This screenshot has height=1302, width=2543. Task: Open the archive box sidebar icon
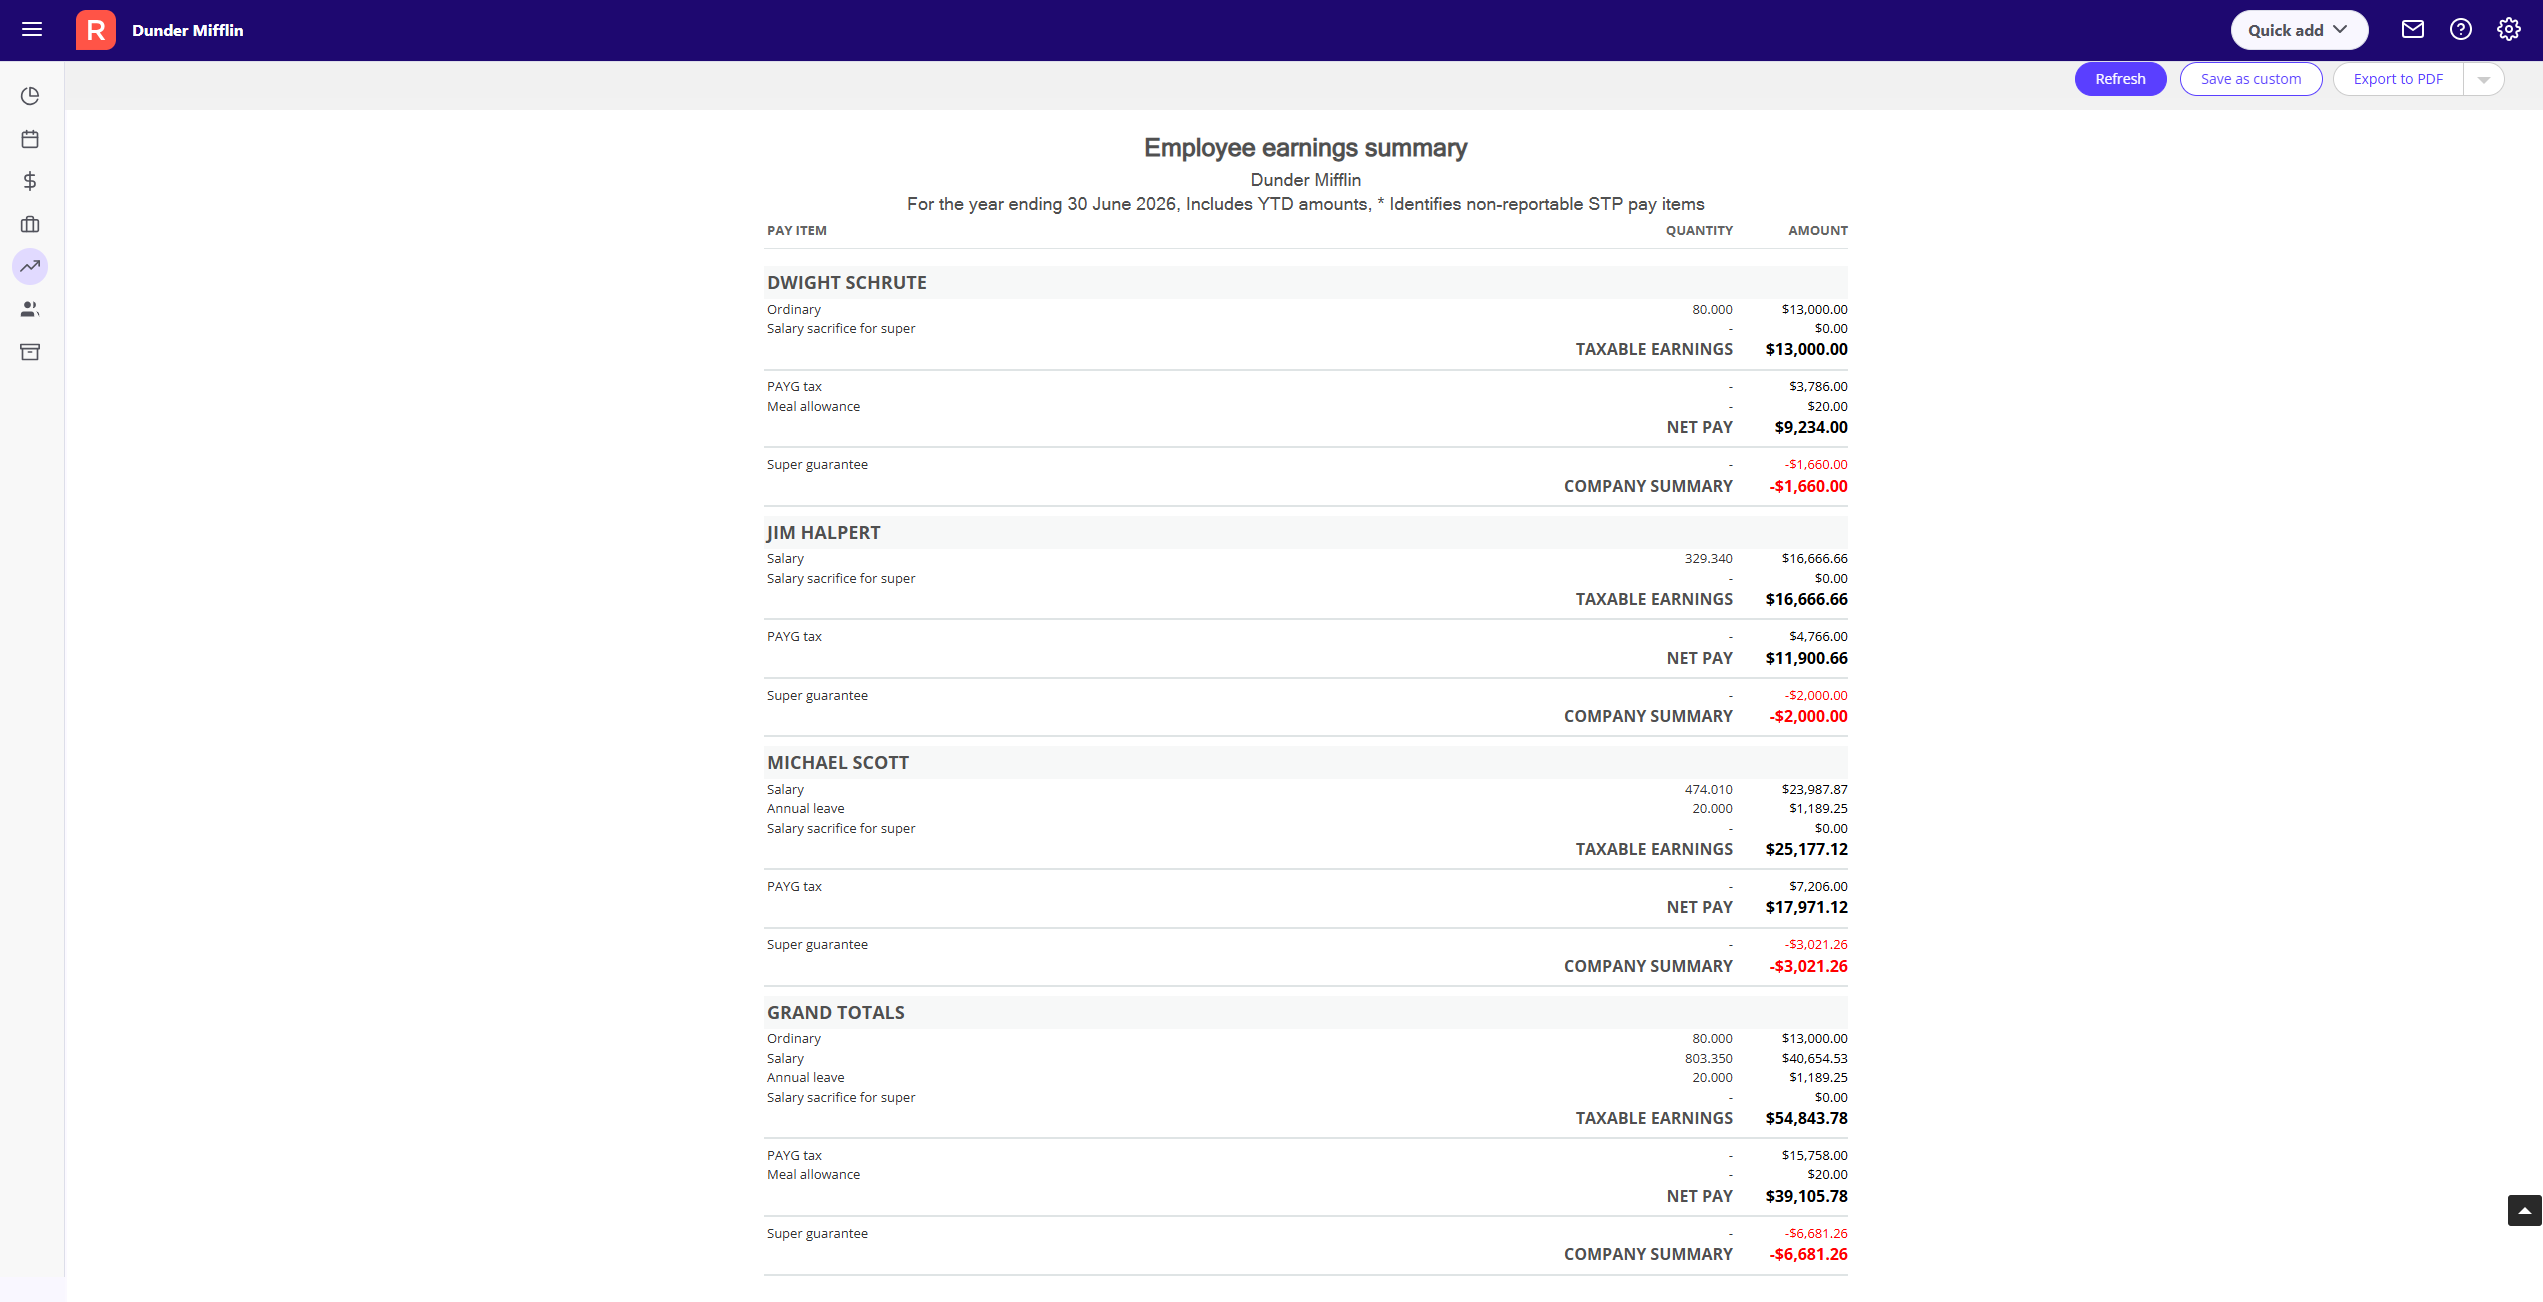pos(30,352)
